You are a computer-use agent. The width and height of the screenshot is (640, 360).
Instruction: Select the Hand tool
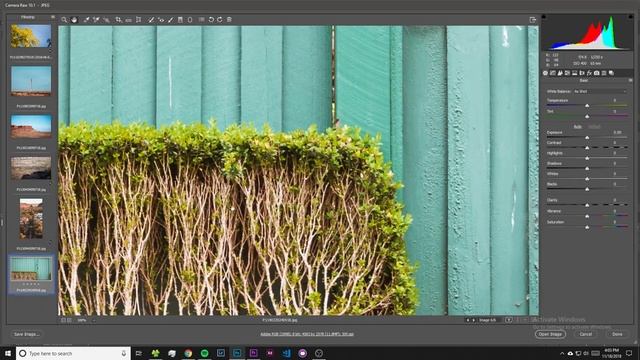74,20
